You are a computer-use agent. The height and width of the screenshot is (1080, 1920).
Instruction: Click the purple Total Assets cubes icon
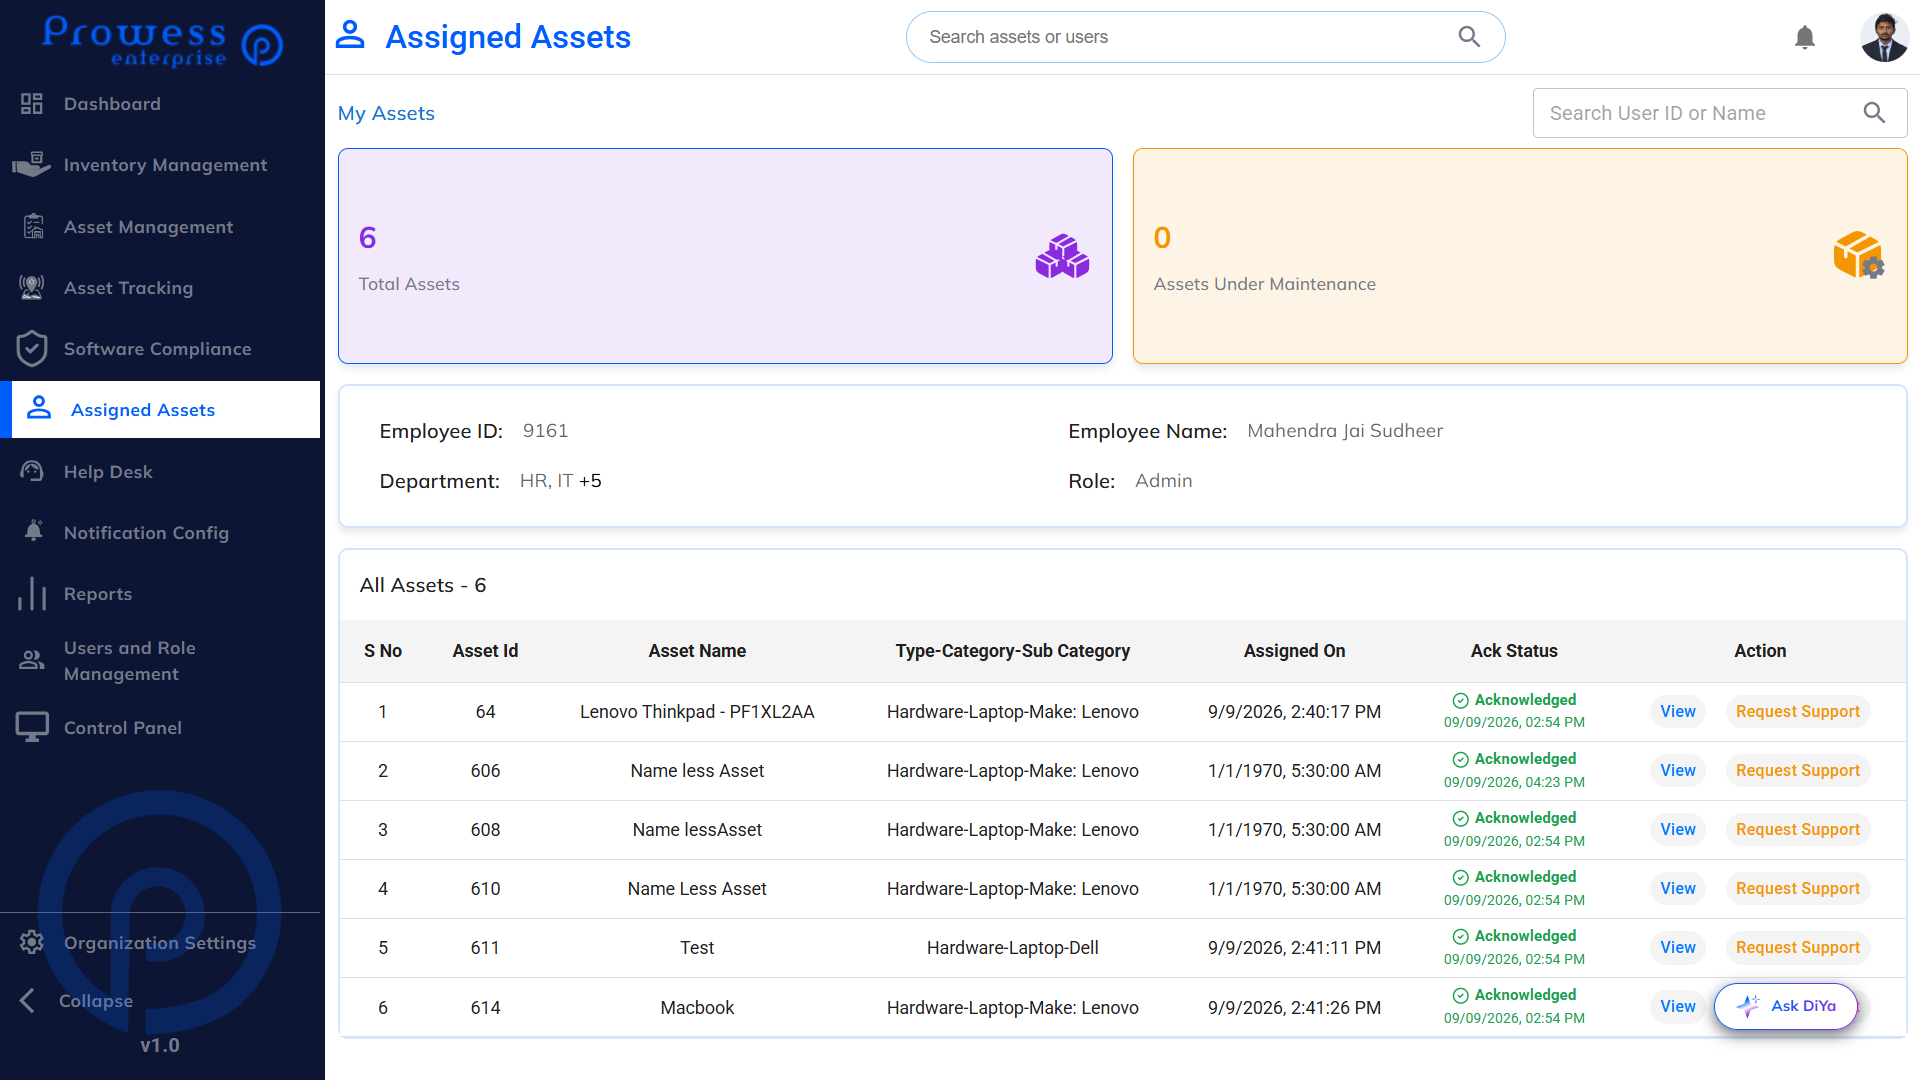coord(1062,256)
